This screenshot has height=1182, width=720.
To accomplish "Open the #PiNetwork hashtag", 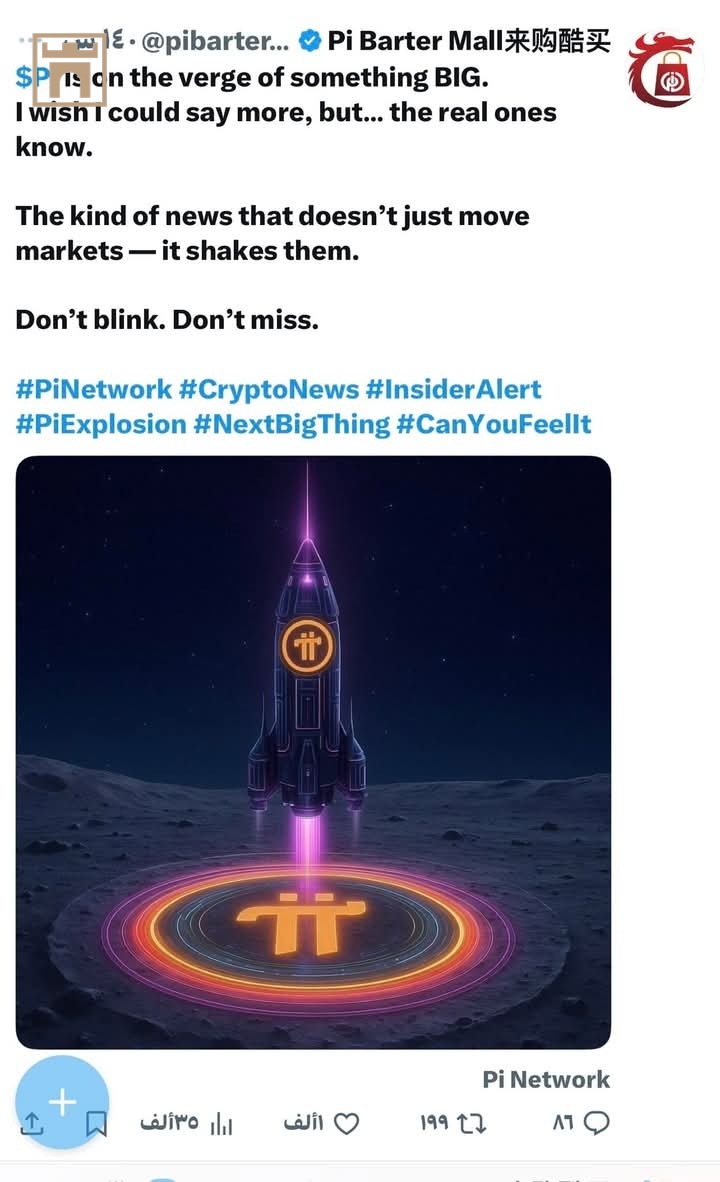I will pos(93,389).
